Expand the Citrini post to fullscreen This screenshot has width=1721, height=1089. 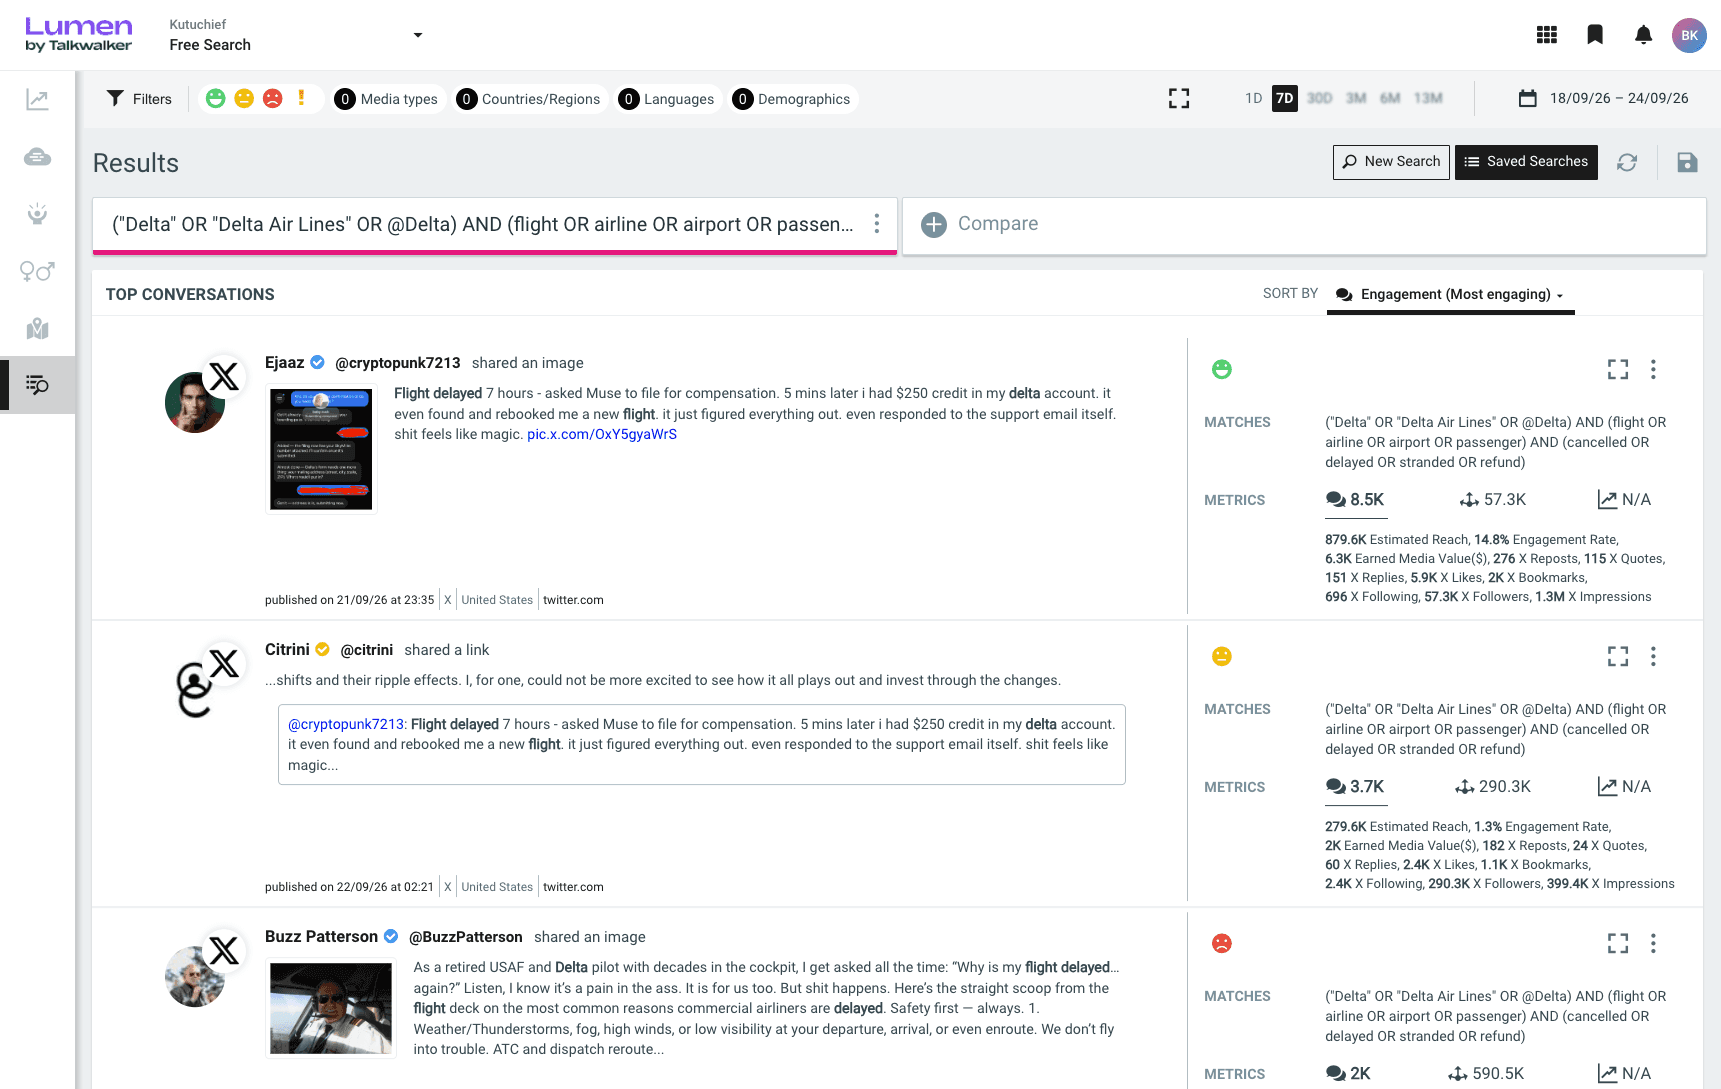(1618, 656)
